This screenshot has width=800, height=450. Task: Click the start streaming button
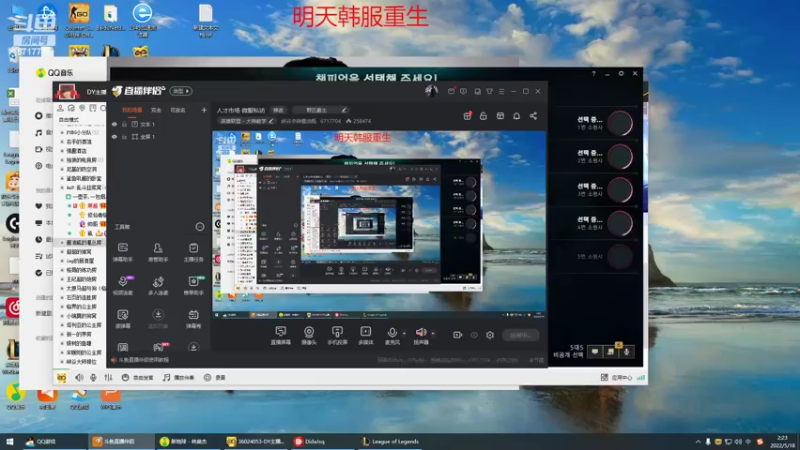[520, 335]
